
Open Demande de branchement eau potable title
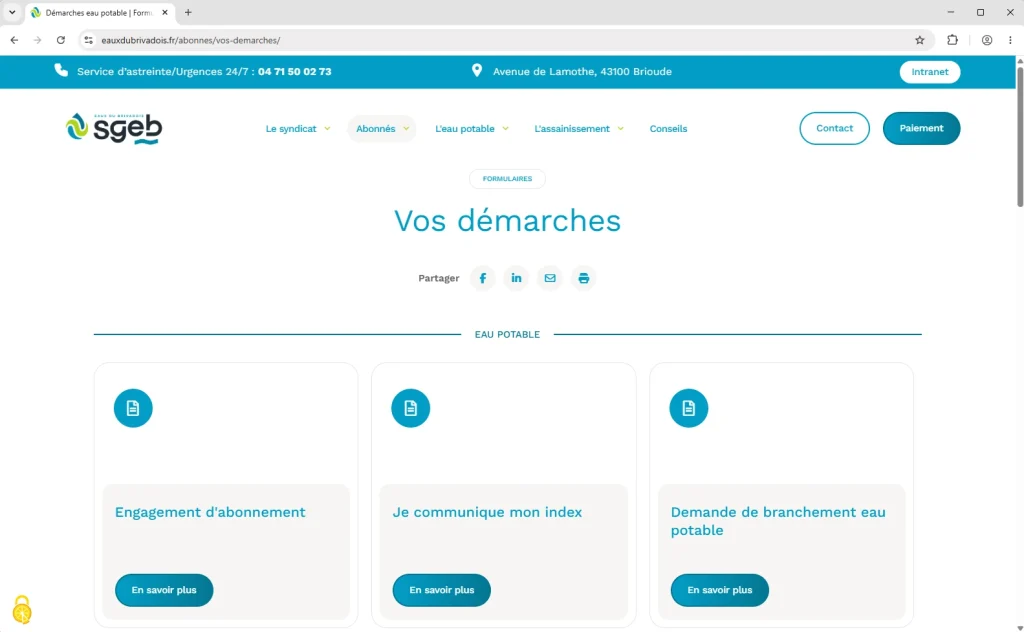(778, 521)
